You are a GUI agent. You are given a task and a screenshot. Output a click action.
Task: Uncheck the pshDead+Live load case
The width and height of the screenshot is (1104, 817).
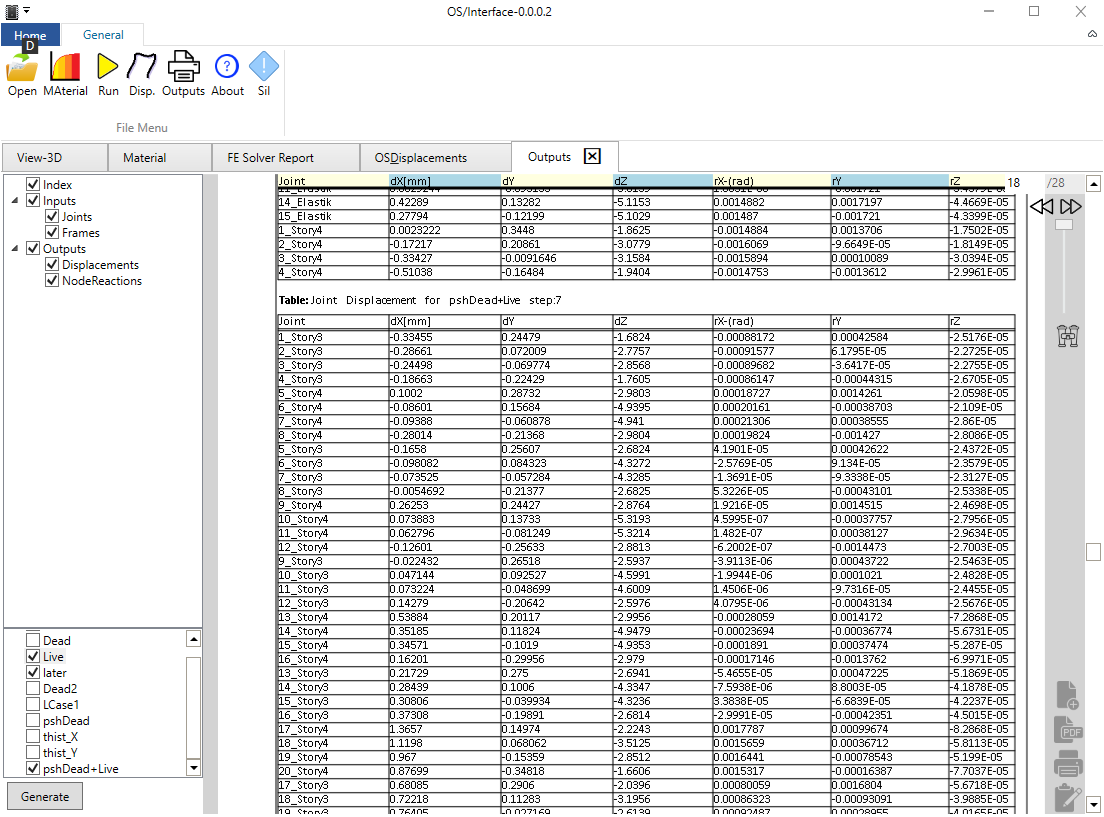[32, 768]
